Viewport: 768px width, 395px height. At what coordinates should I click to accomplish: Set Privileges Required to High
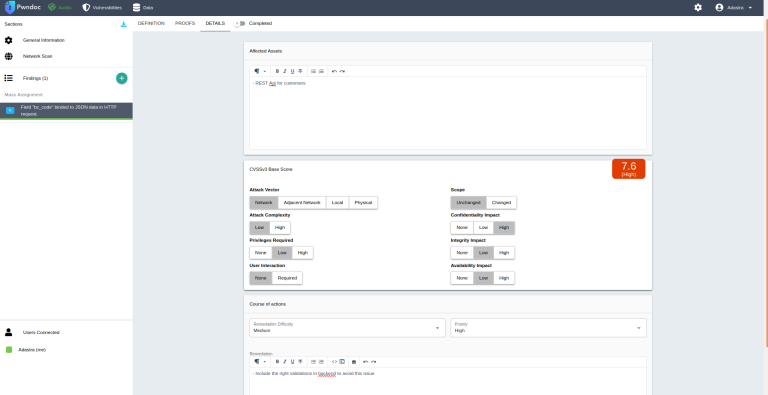(x=303, y=253)
